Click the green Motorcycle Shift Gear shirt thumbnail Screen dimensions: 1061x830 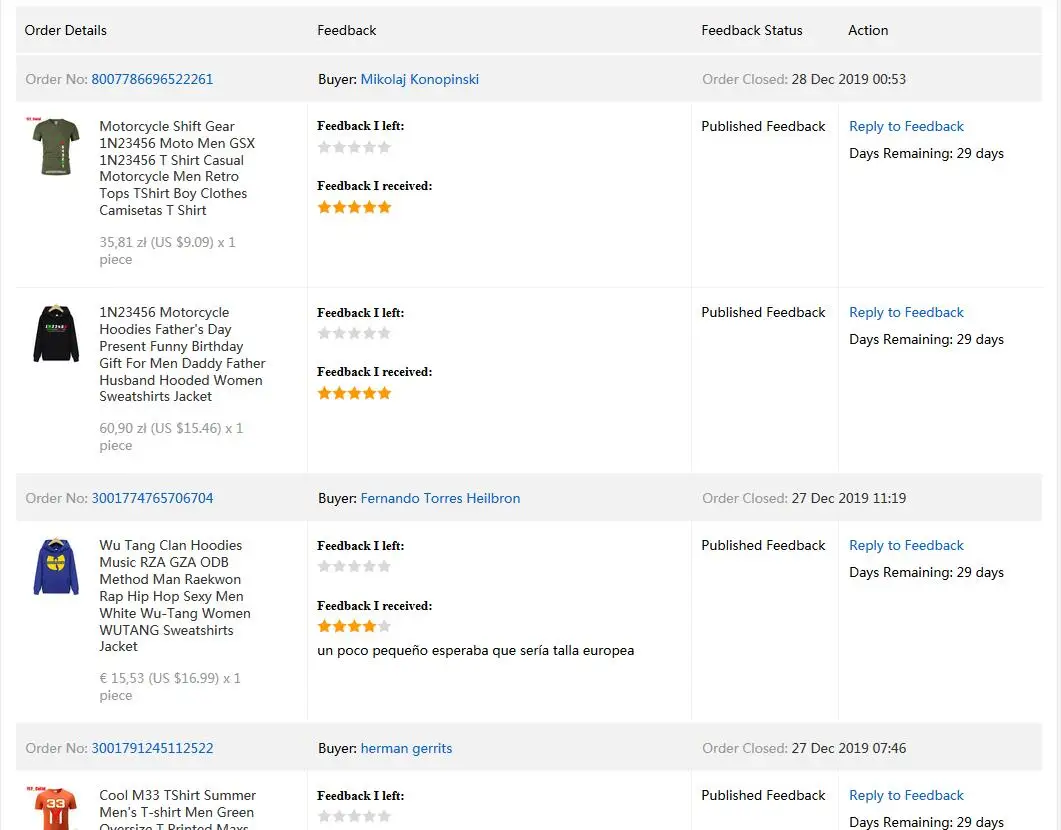click(x=56, y=146)
